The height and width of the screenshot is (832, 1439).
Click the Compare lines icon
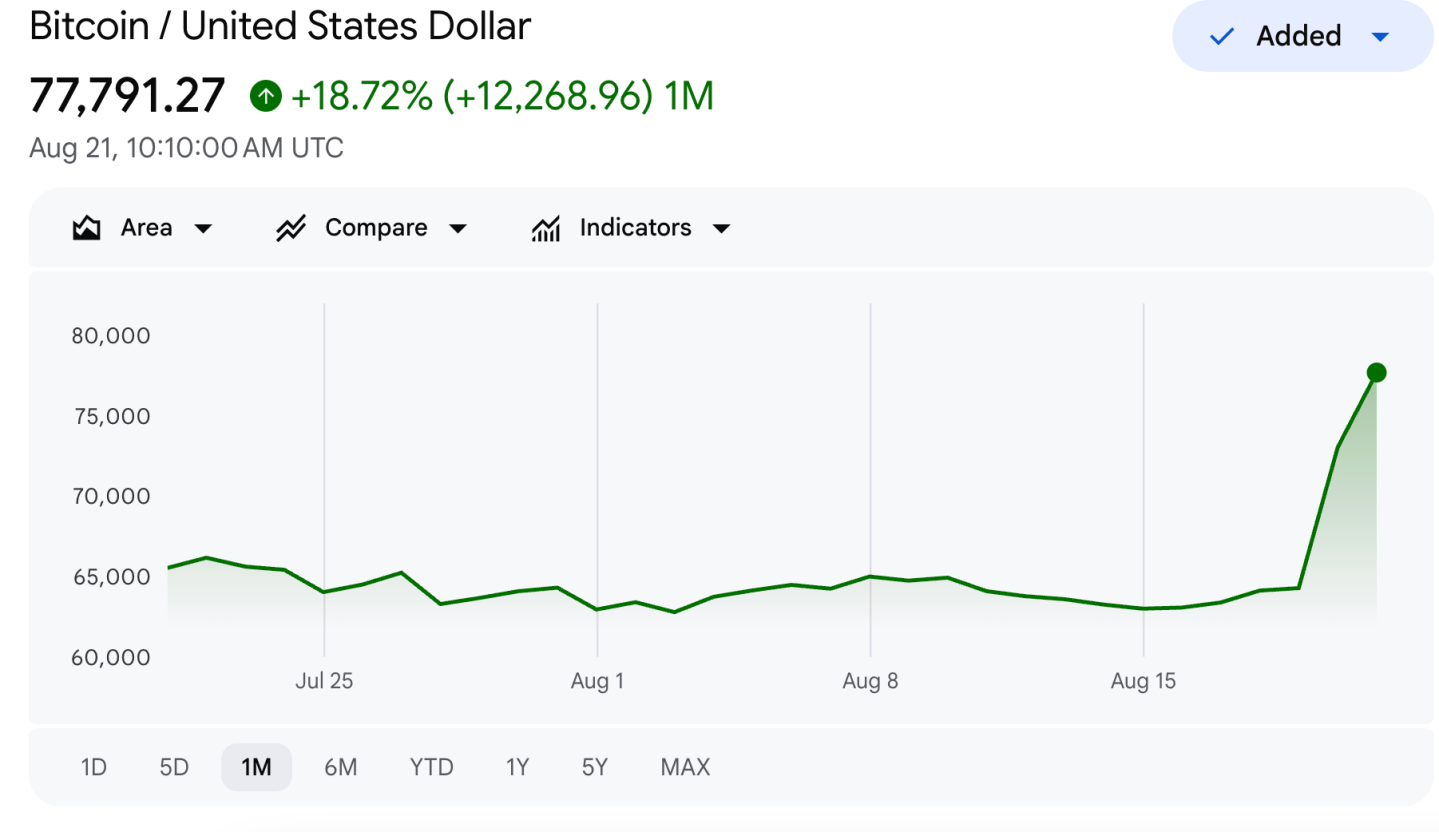[290, 228]
